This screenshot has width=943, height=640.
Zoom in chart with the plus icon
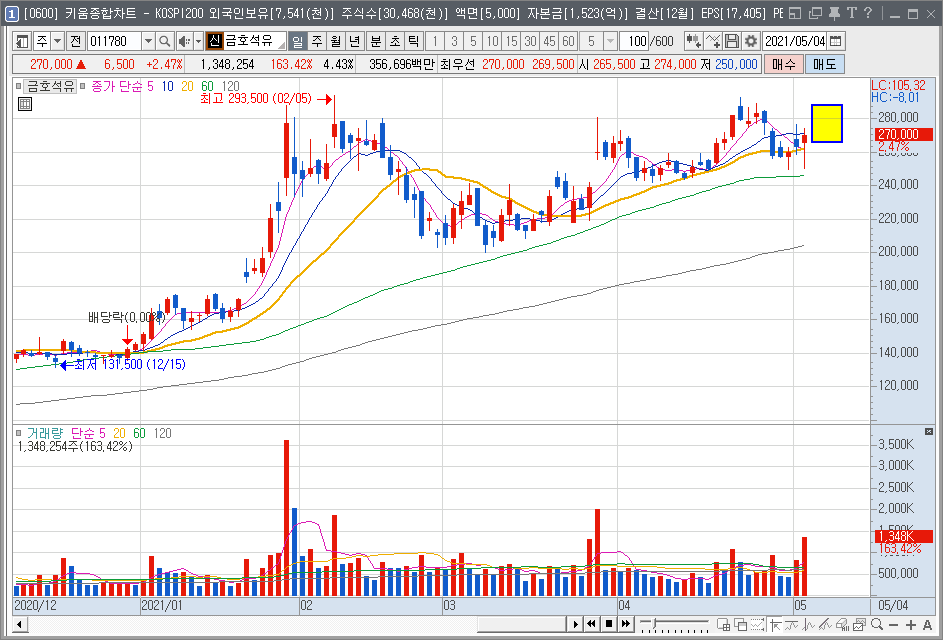[911, 624]
